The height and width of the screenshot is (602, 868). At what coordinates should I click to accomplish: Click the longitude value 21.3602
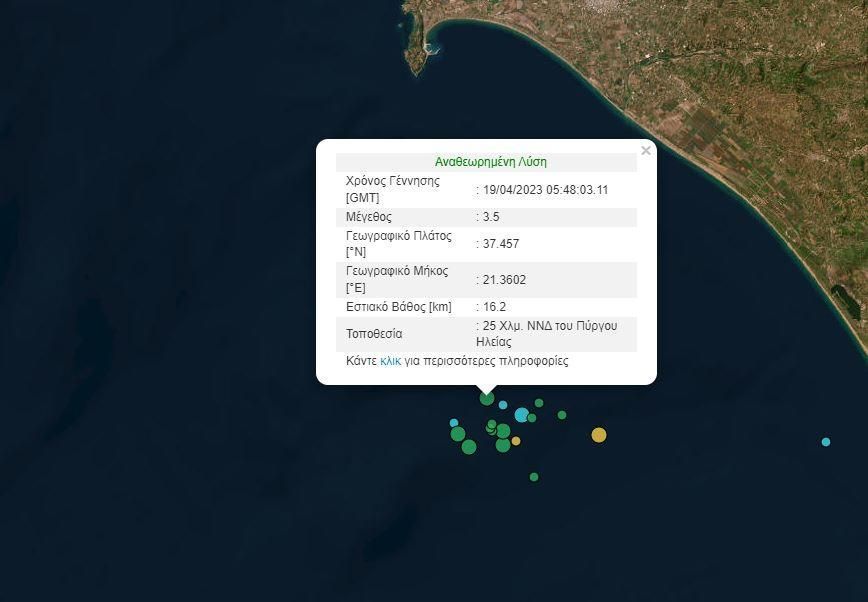[504, 280]
